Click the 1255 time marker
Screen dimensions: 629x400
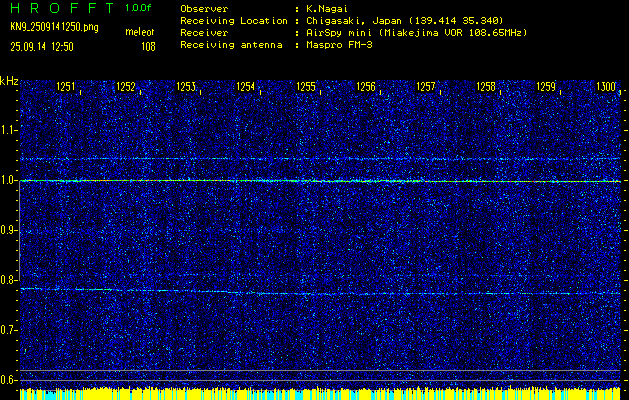(306, 87)
